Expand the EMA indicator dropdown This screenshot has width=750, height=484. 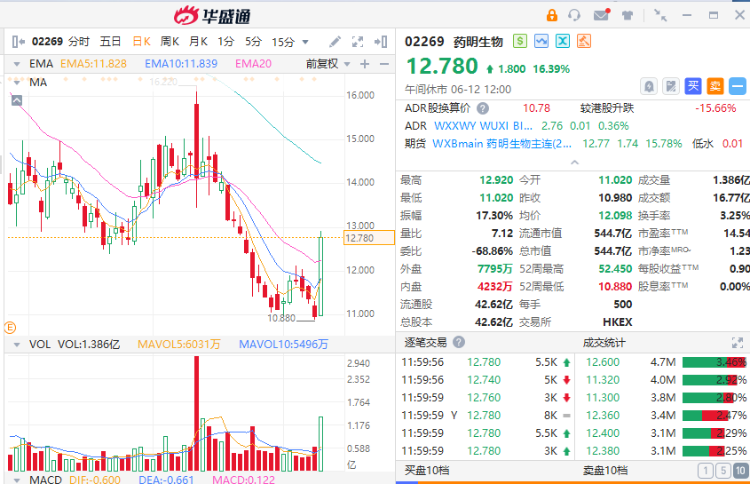(x=17, y=64)
